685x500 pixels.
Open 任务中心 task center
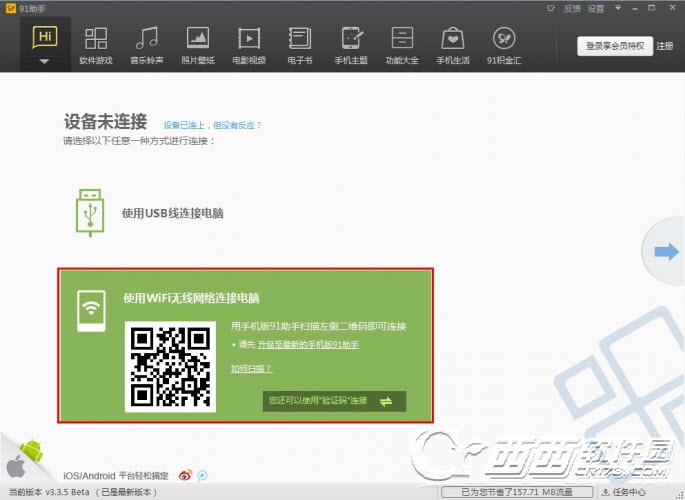[x=624, y=492]
